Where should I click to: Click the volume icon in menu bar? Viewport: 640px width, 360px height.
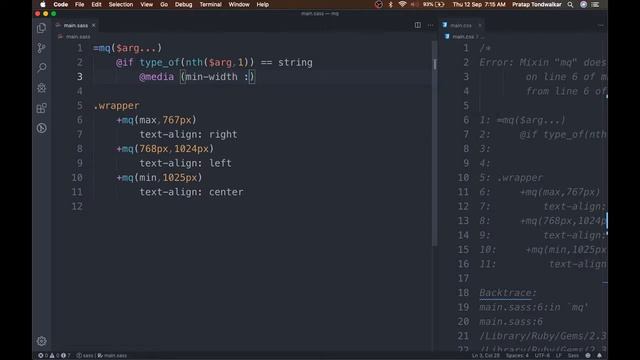[414, 4]
